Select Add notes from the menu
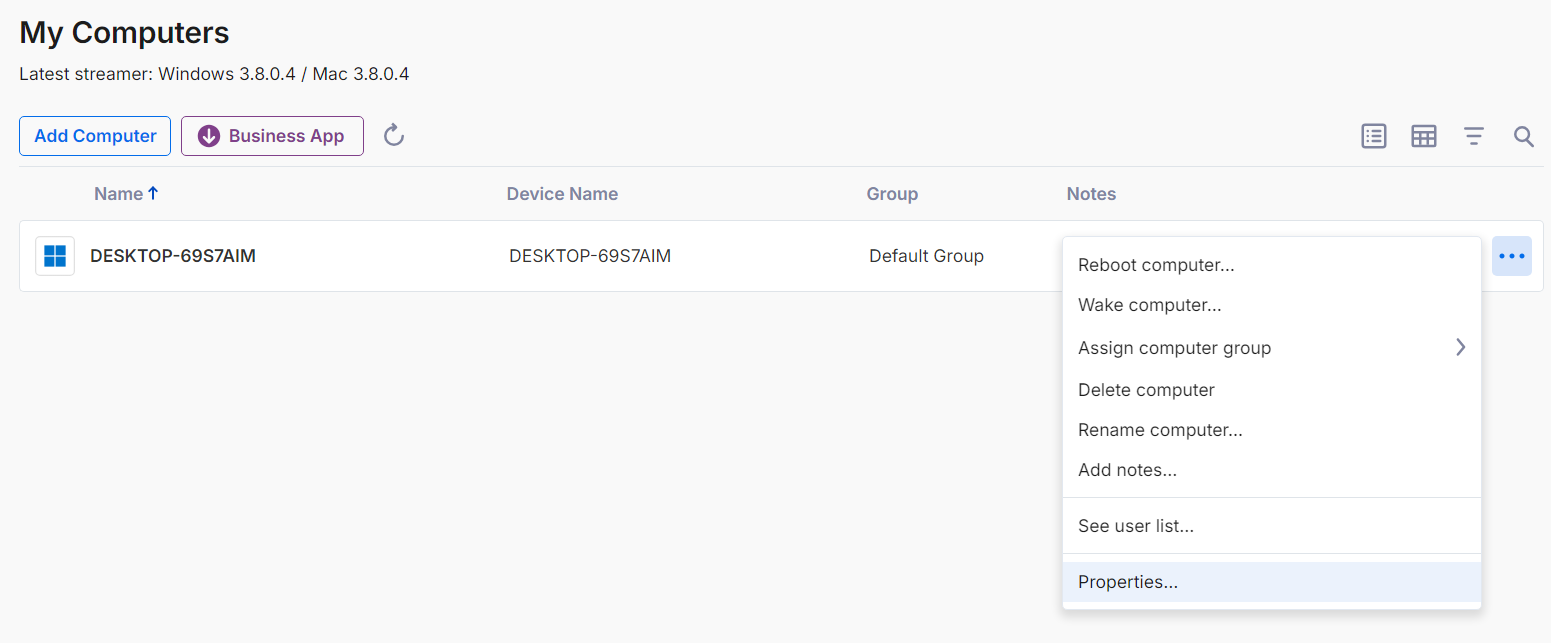Viewport: 1551px width, 643px height. click(x=1127, y=469)
